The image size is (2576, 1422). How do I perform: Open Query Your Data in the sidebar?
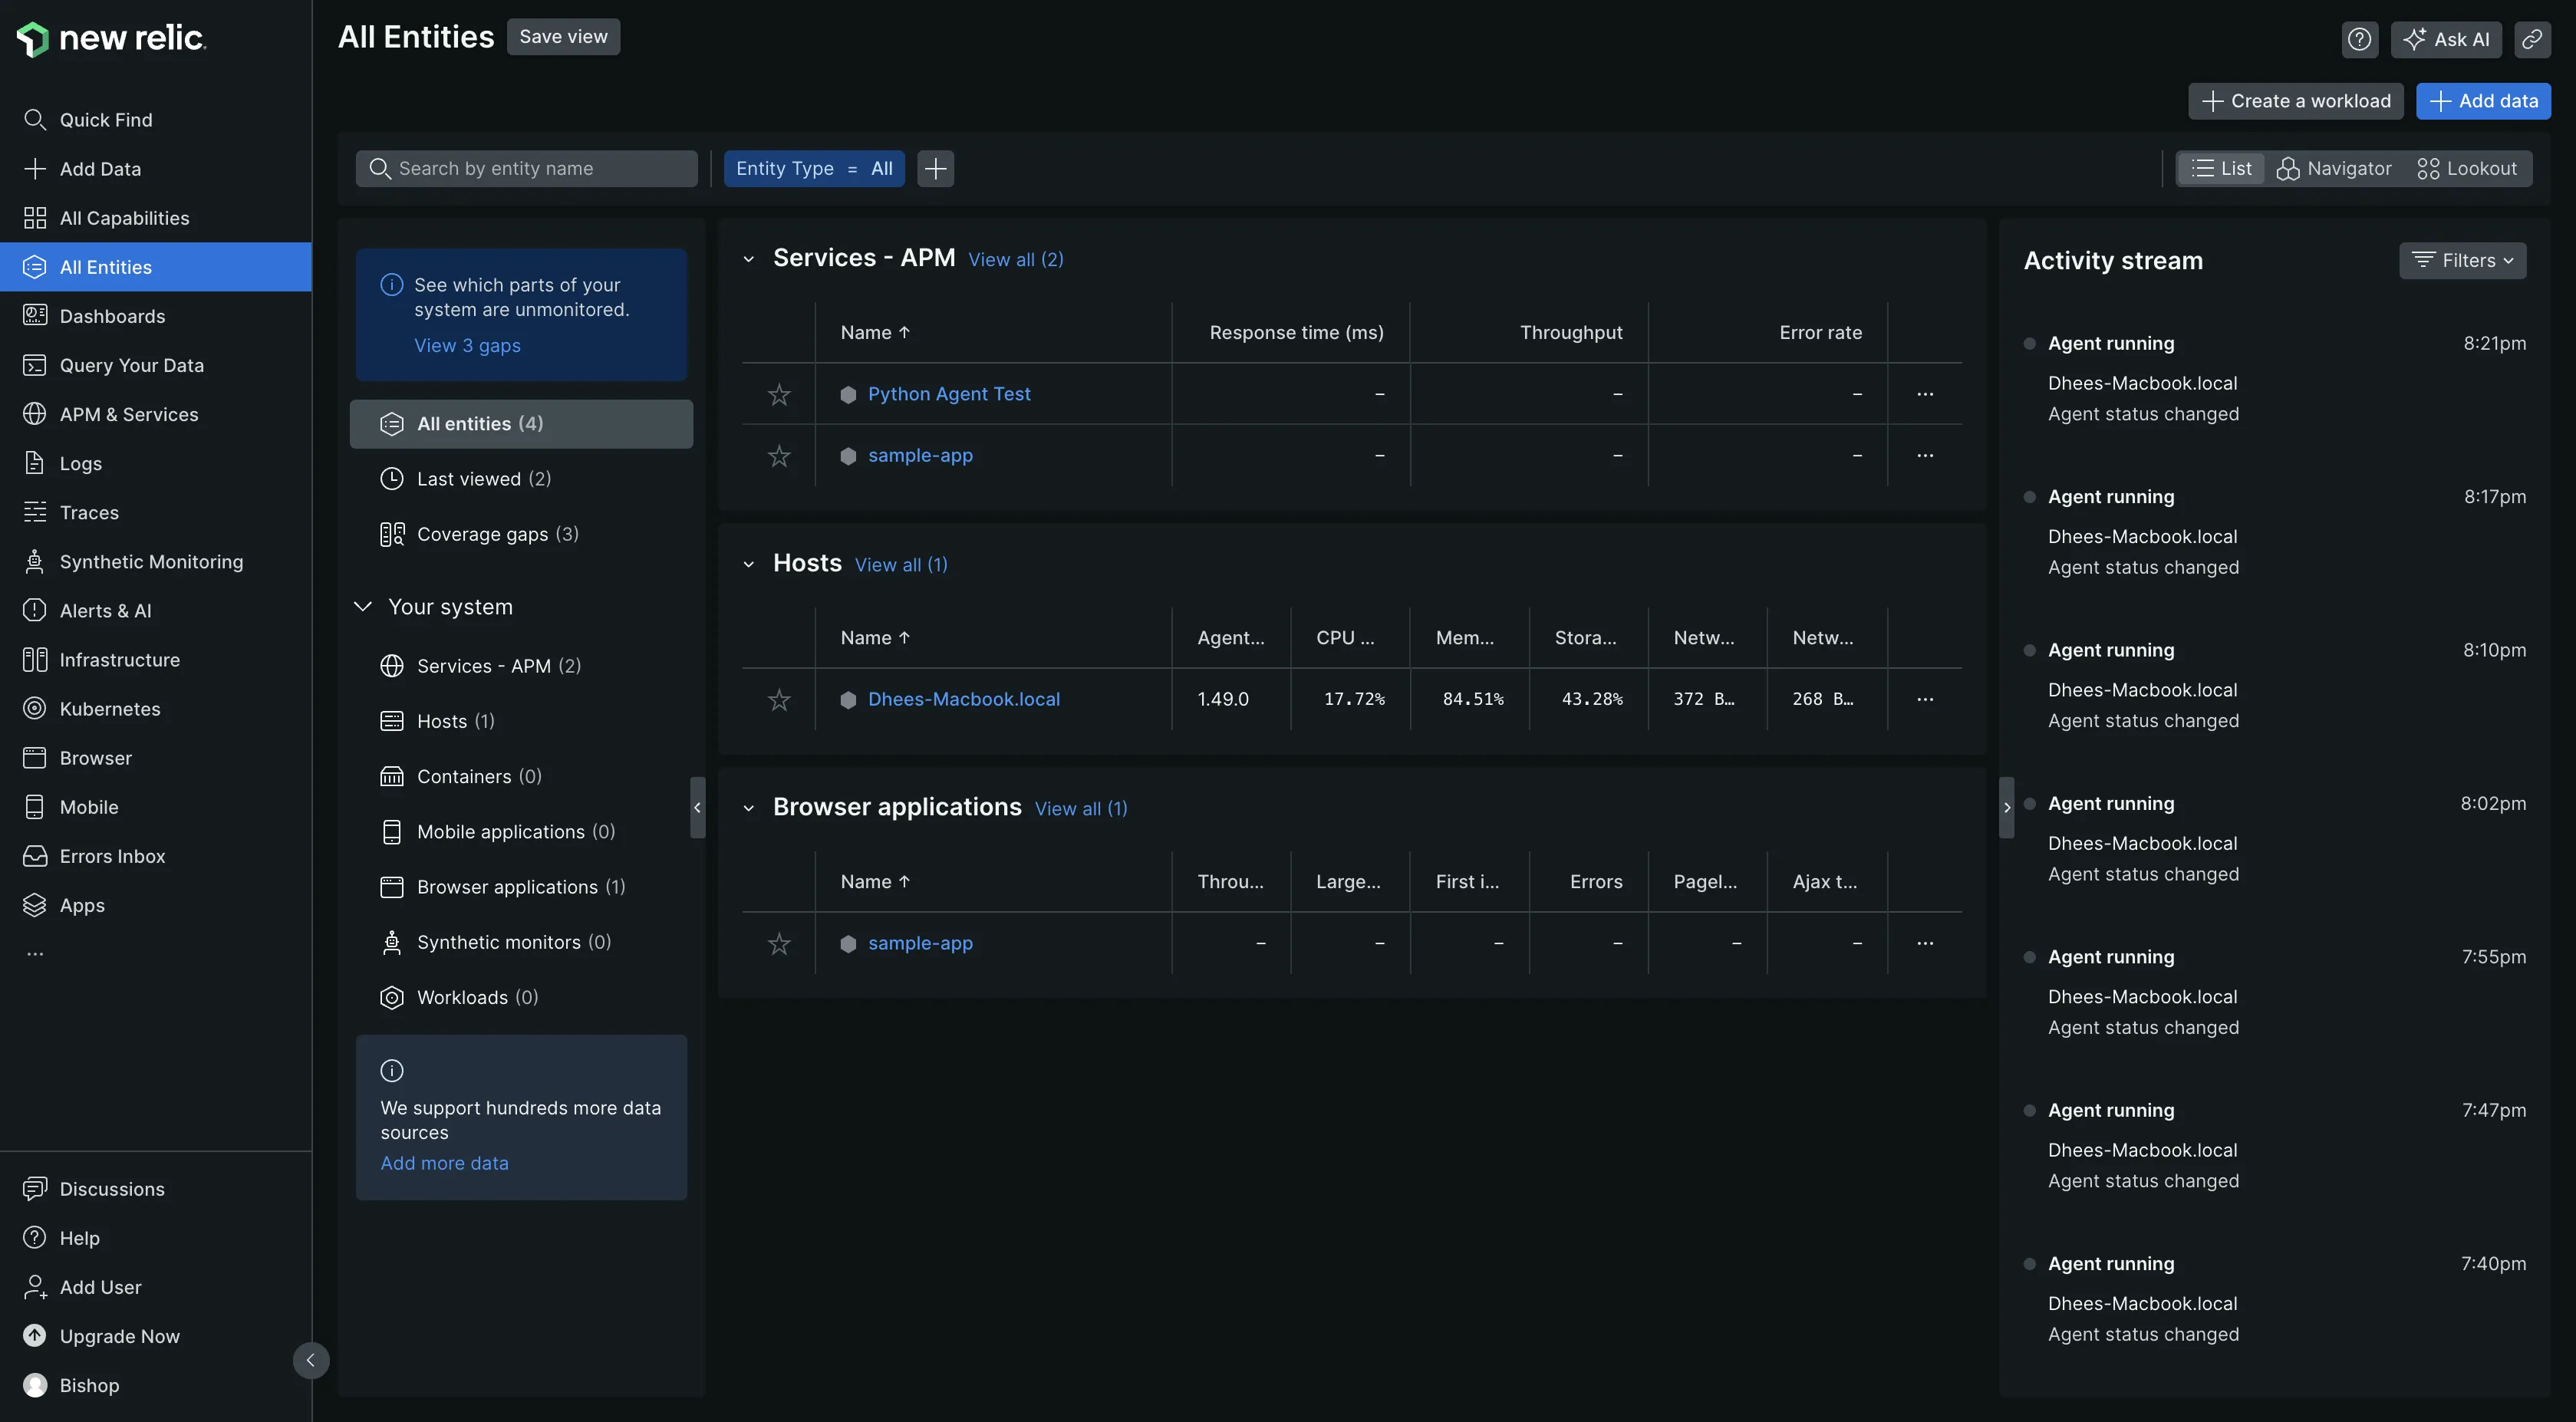[x=131, y=365]
